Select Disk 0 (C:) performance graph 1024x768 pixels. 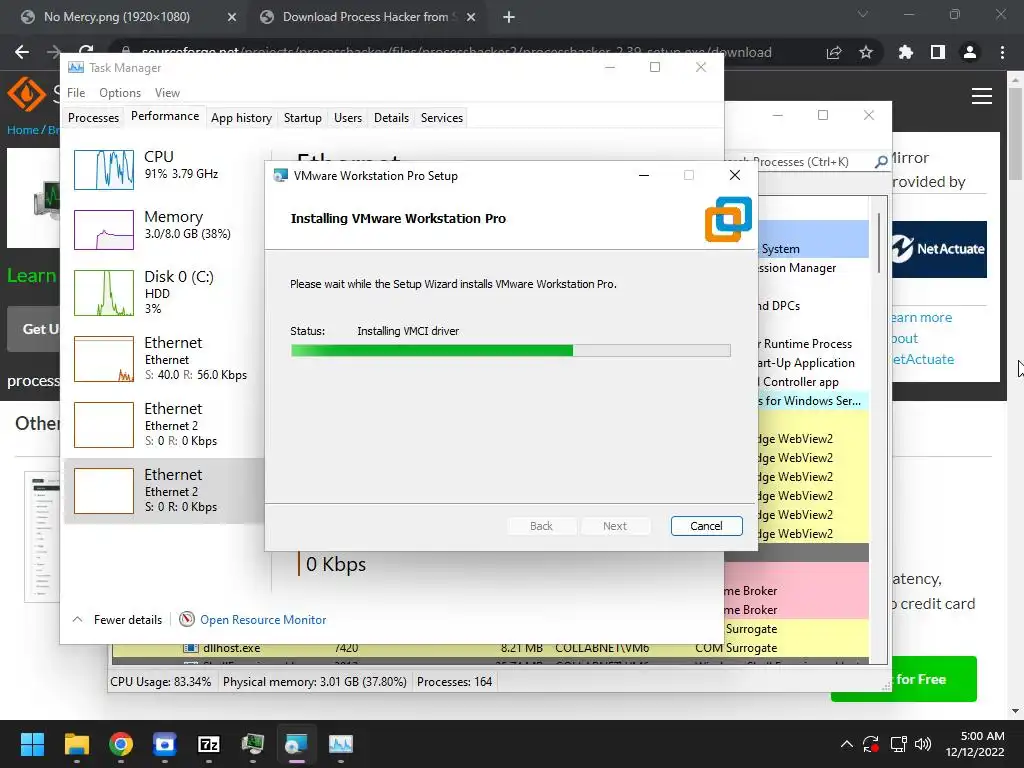[x=104, y=293]
